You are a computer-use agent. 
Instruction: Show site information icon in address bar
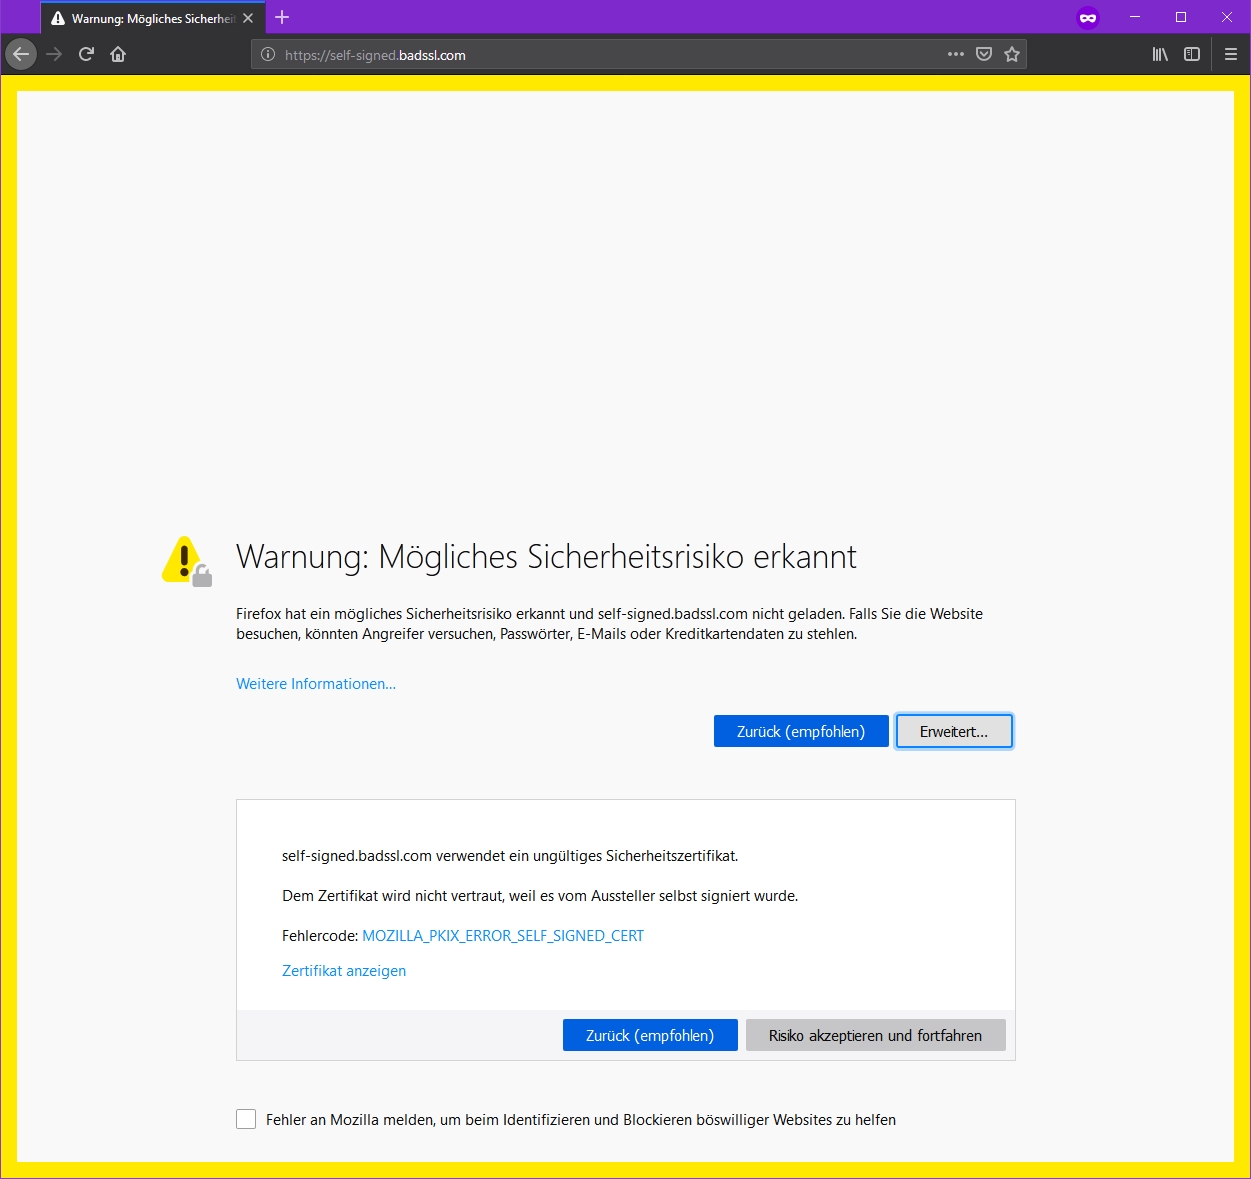(268, 55)
